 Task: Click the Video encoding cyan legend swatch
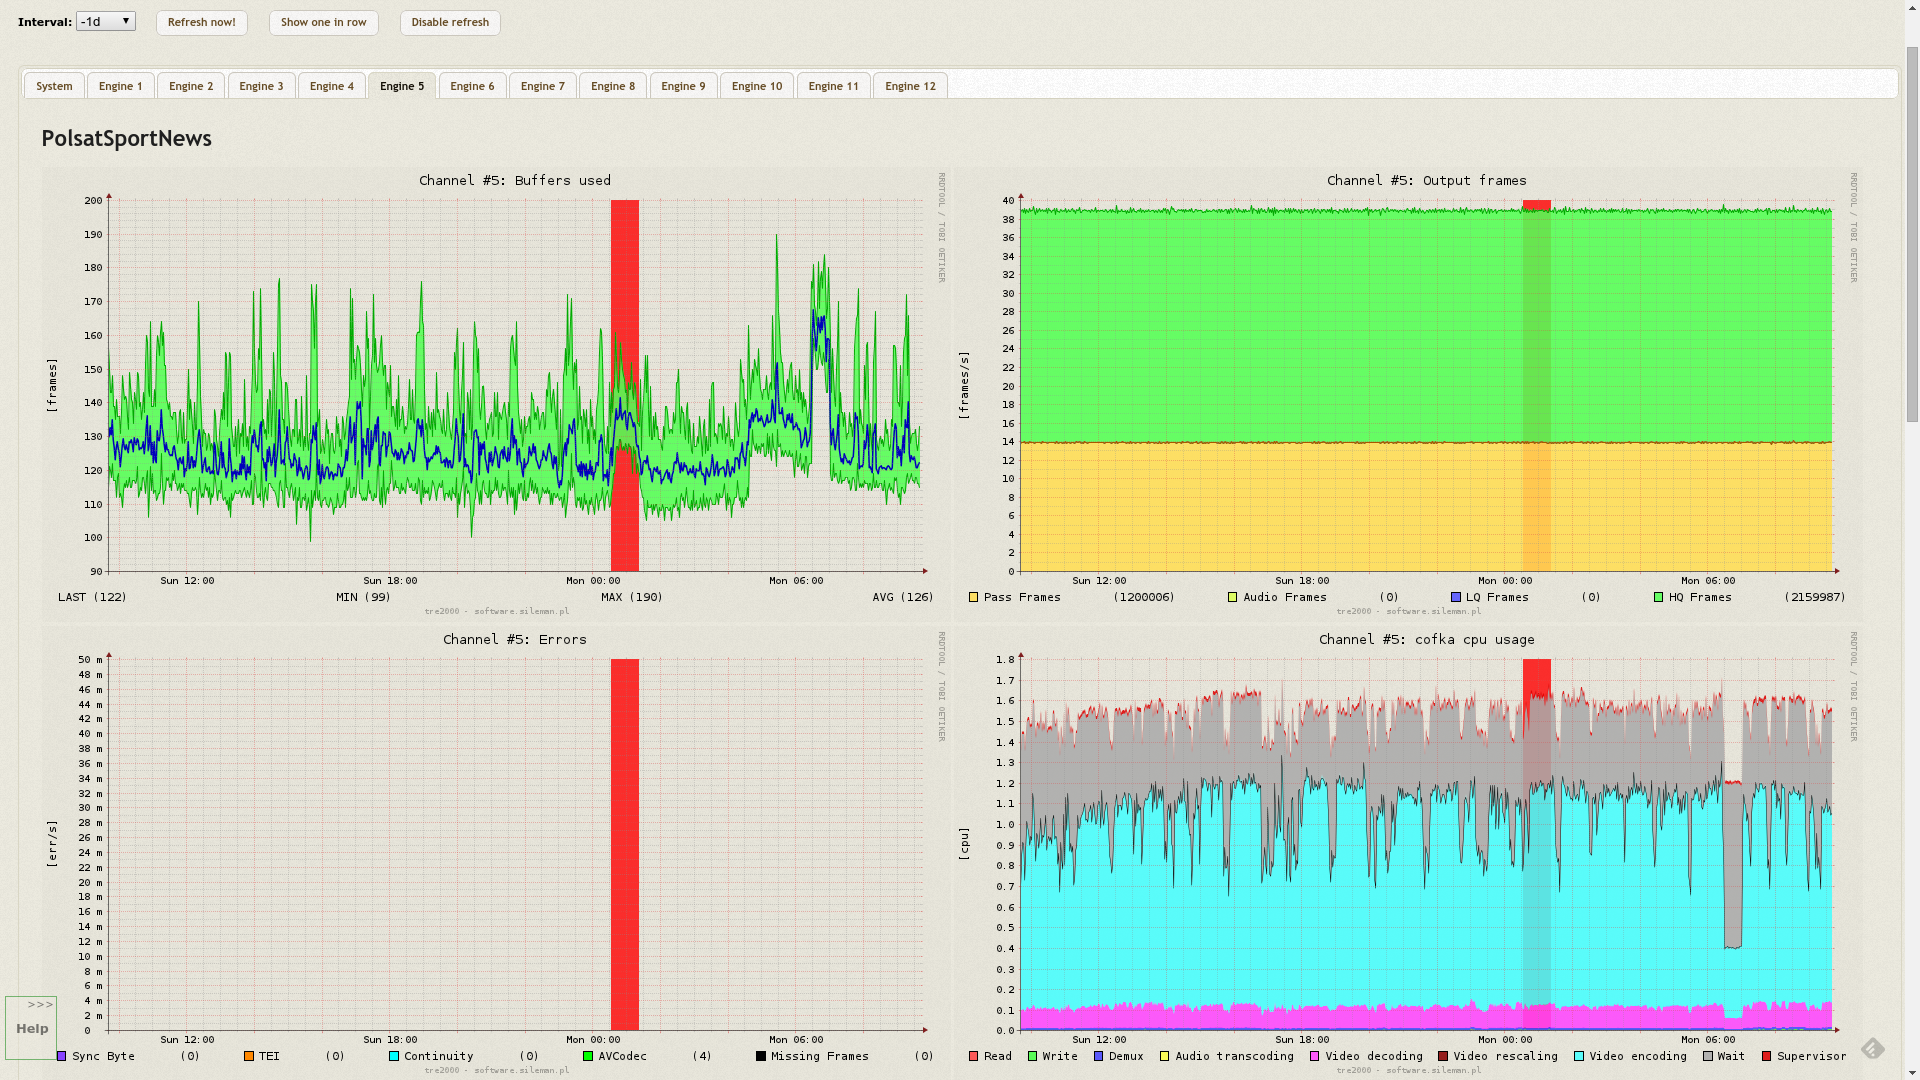point(1579,1056)
